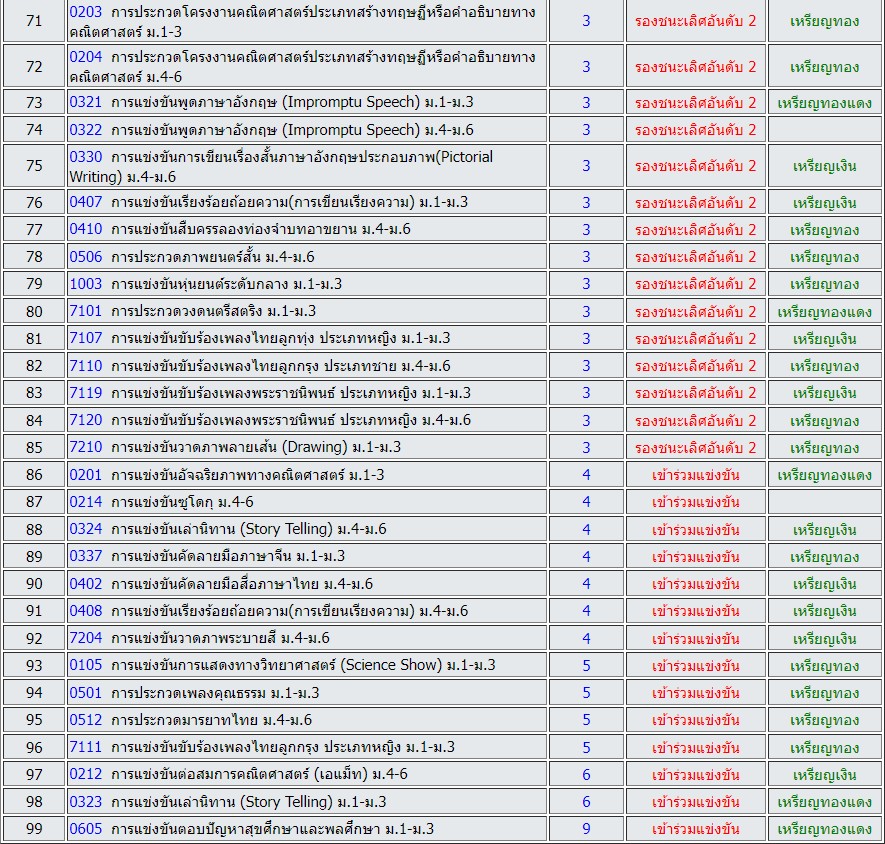Click activity code 0204 link
885x844 pixels.
pos(85,57)
